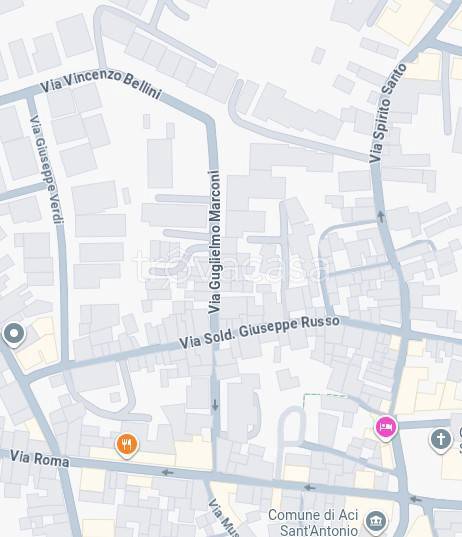Click the Comune di Aci Sant'Antonio building icon
The height and width of the screenshot is (537, 462).
tap(376, 521)
